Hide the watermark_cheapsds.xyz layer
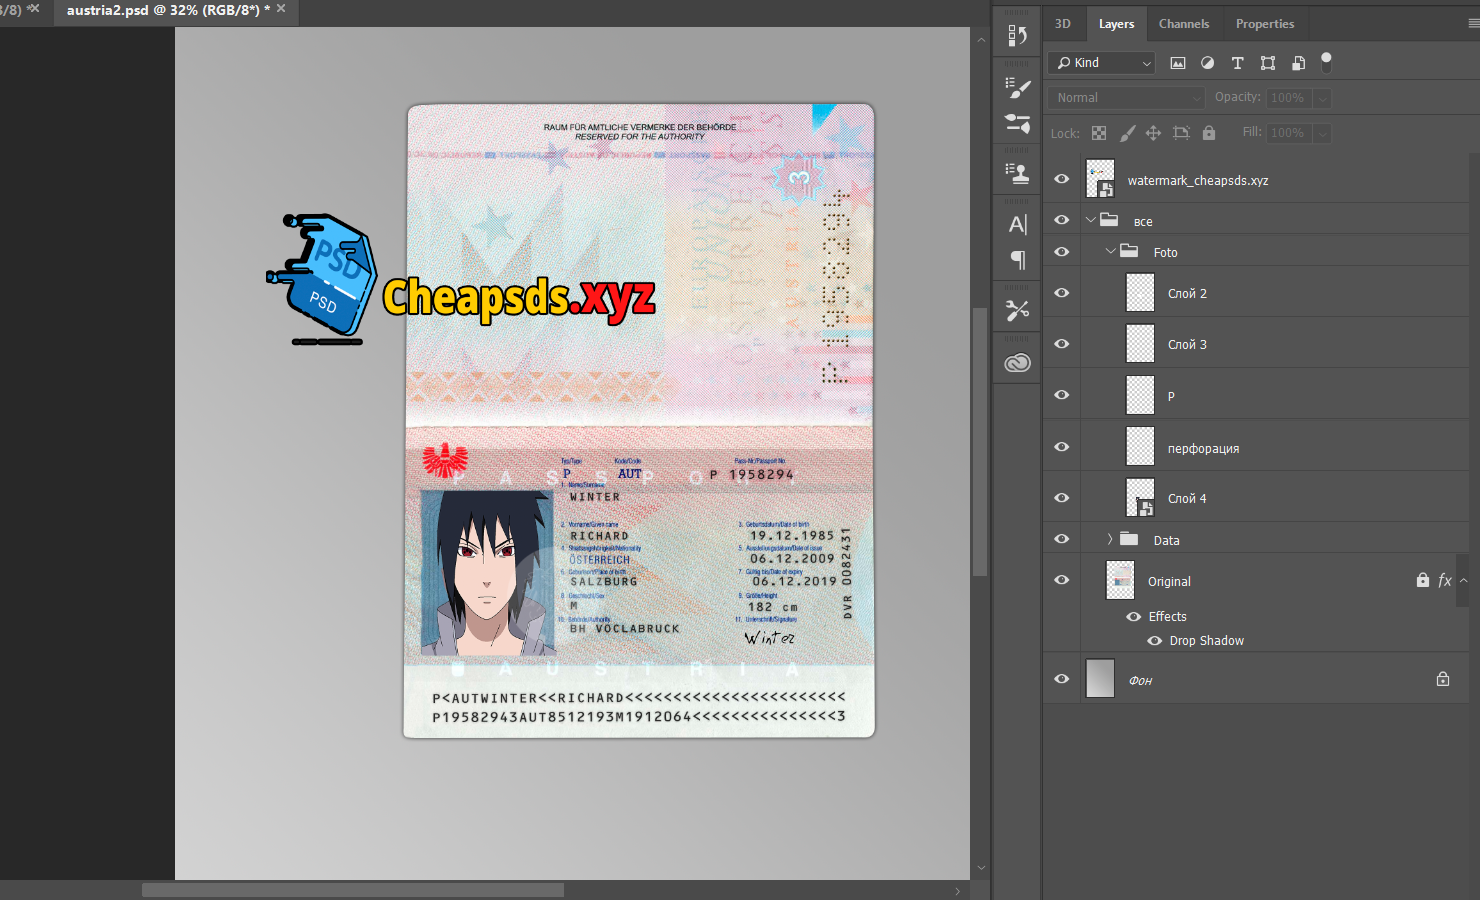This screenshot has width=1480, height=900. click(x=1062, y=179)
